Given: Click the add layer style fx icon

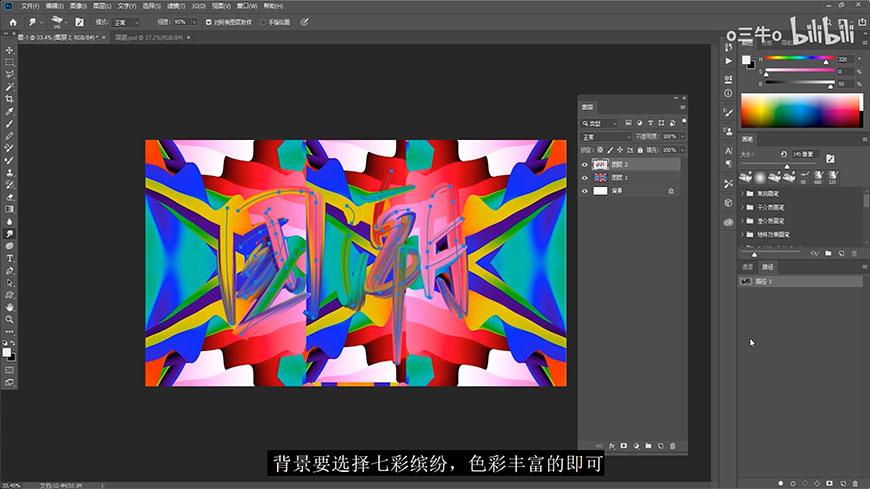Looking at the screenshot, I should click(x=611, y=445).
